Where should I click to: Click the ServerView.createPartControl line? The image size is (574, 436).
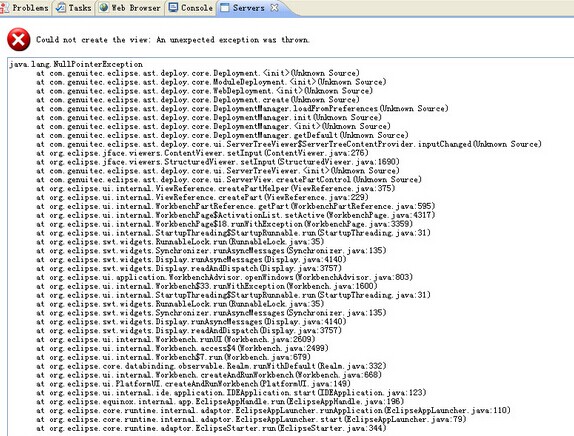[x=229, y=179]
